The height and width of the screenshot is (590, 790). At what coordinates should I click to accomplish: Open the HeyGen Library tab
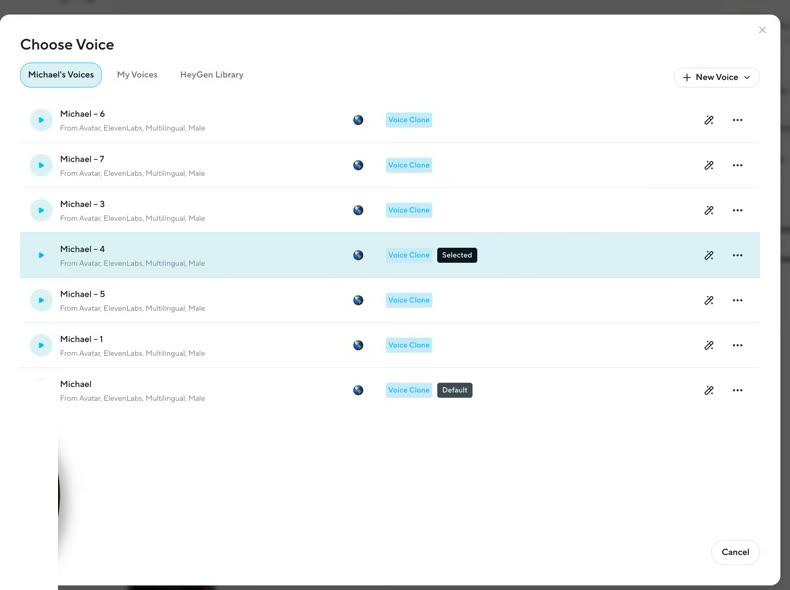[x=212, y=75]
